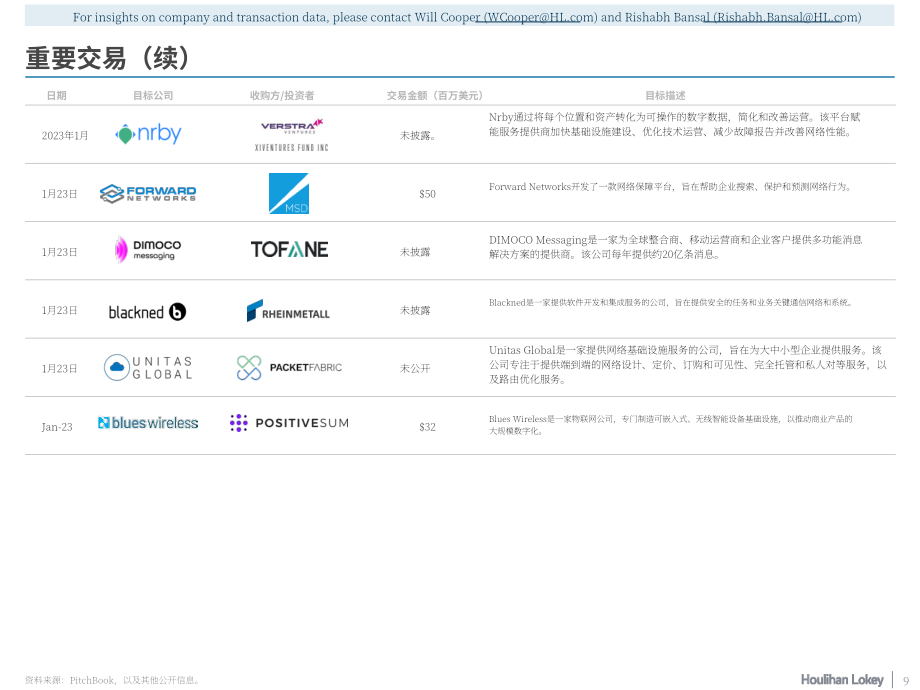The width and height of the screenshot is (920, 690).
Task: Select the PositiveSum logo
Action: click(x=289, y=423)
